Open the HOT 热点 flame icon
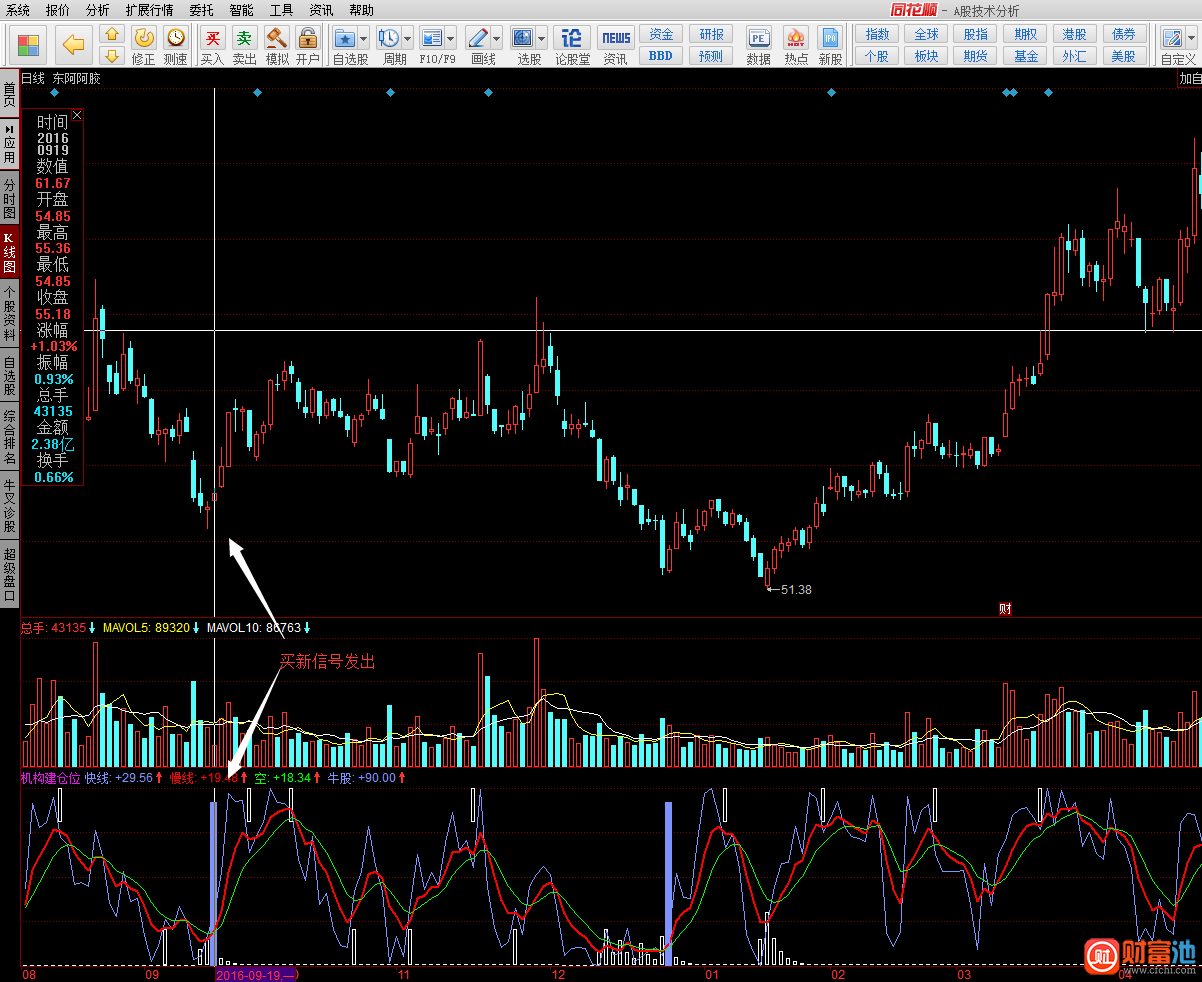The height and width of the screenshot is (982, 1202). (796, 38)
